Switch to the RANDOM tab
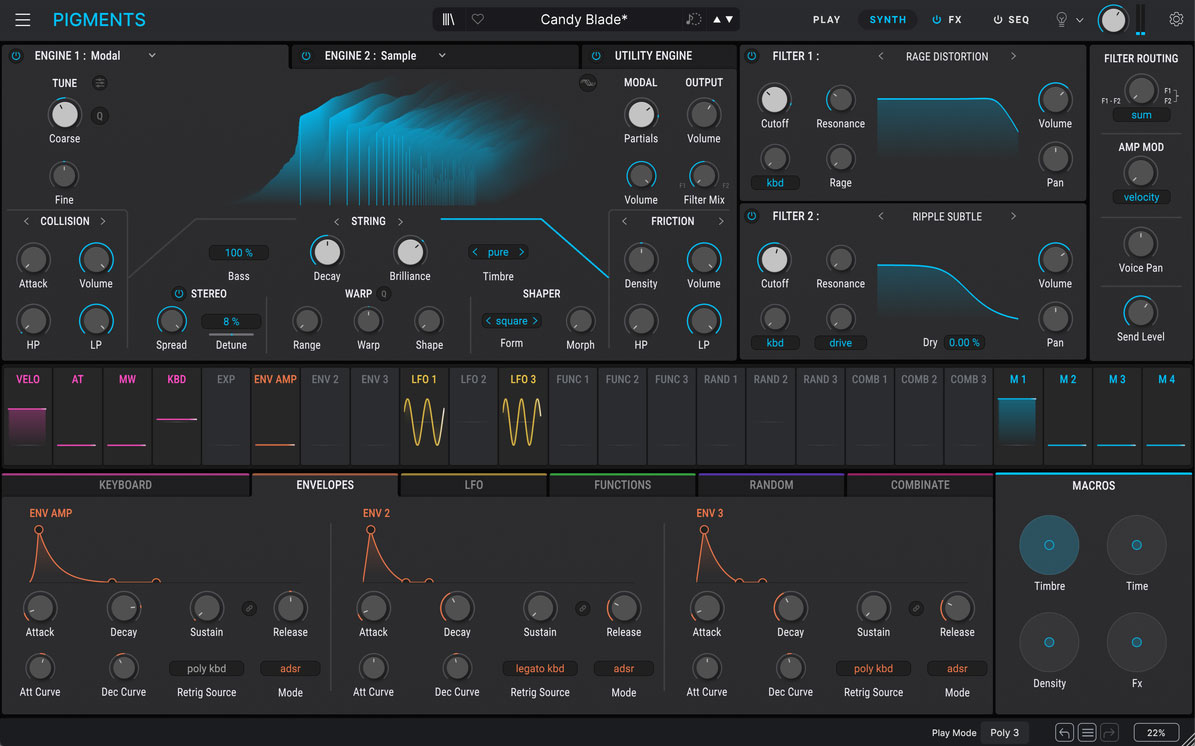 [x=771, y=485]
